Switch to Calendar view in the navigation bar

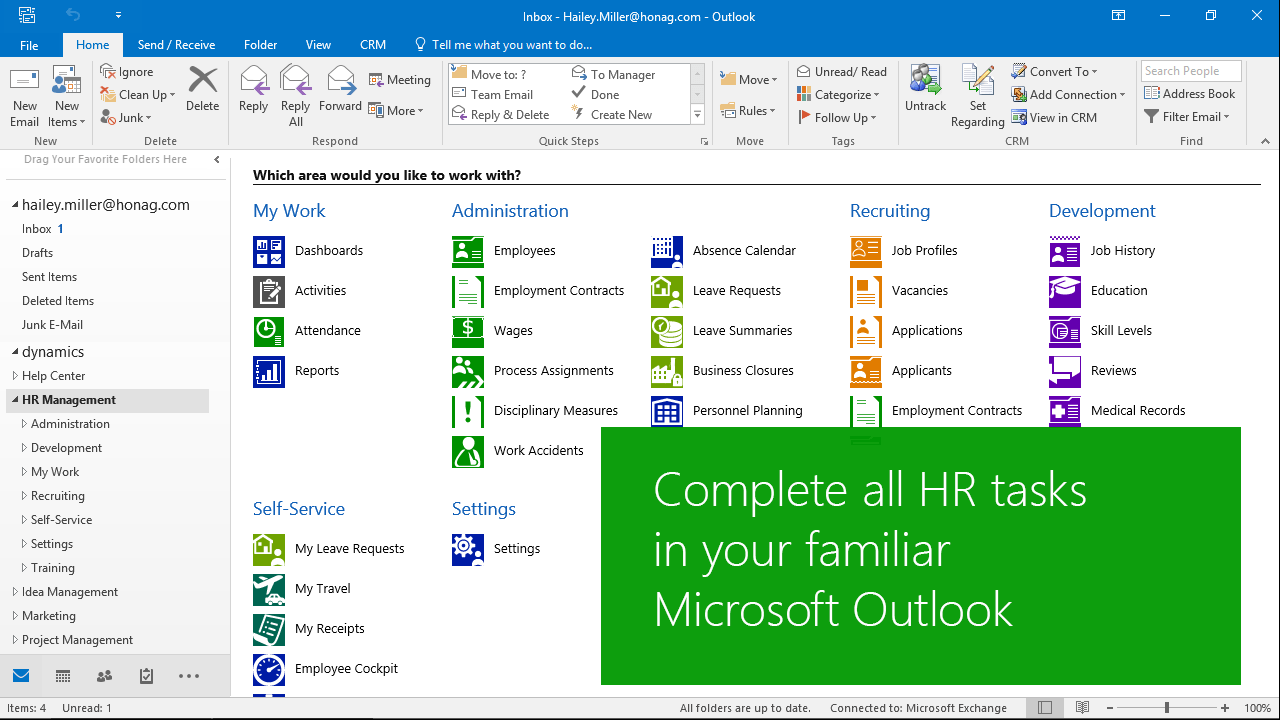[x=62, y=676]
